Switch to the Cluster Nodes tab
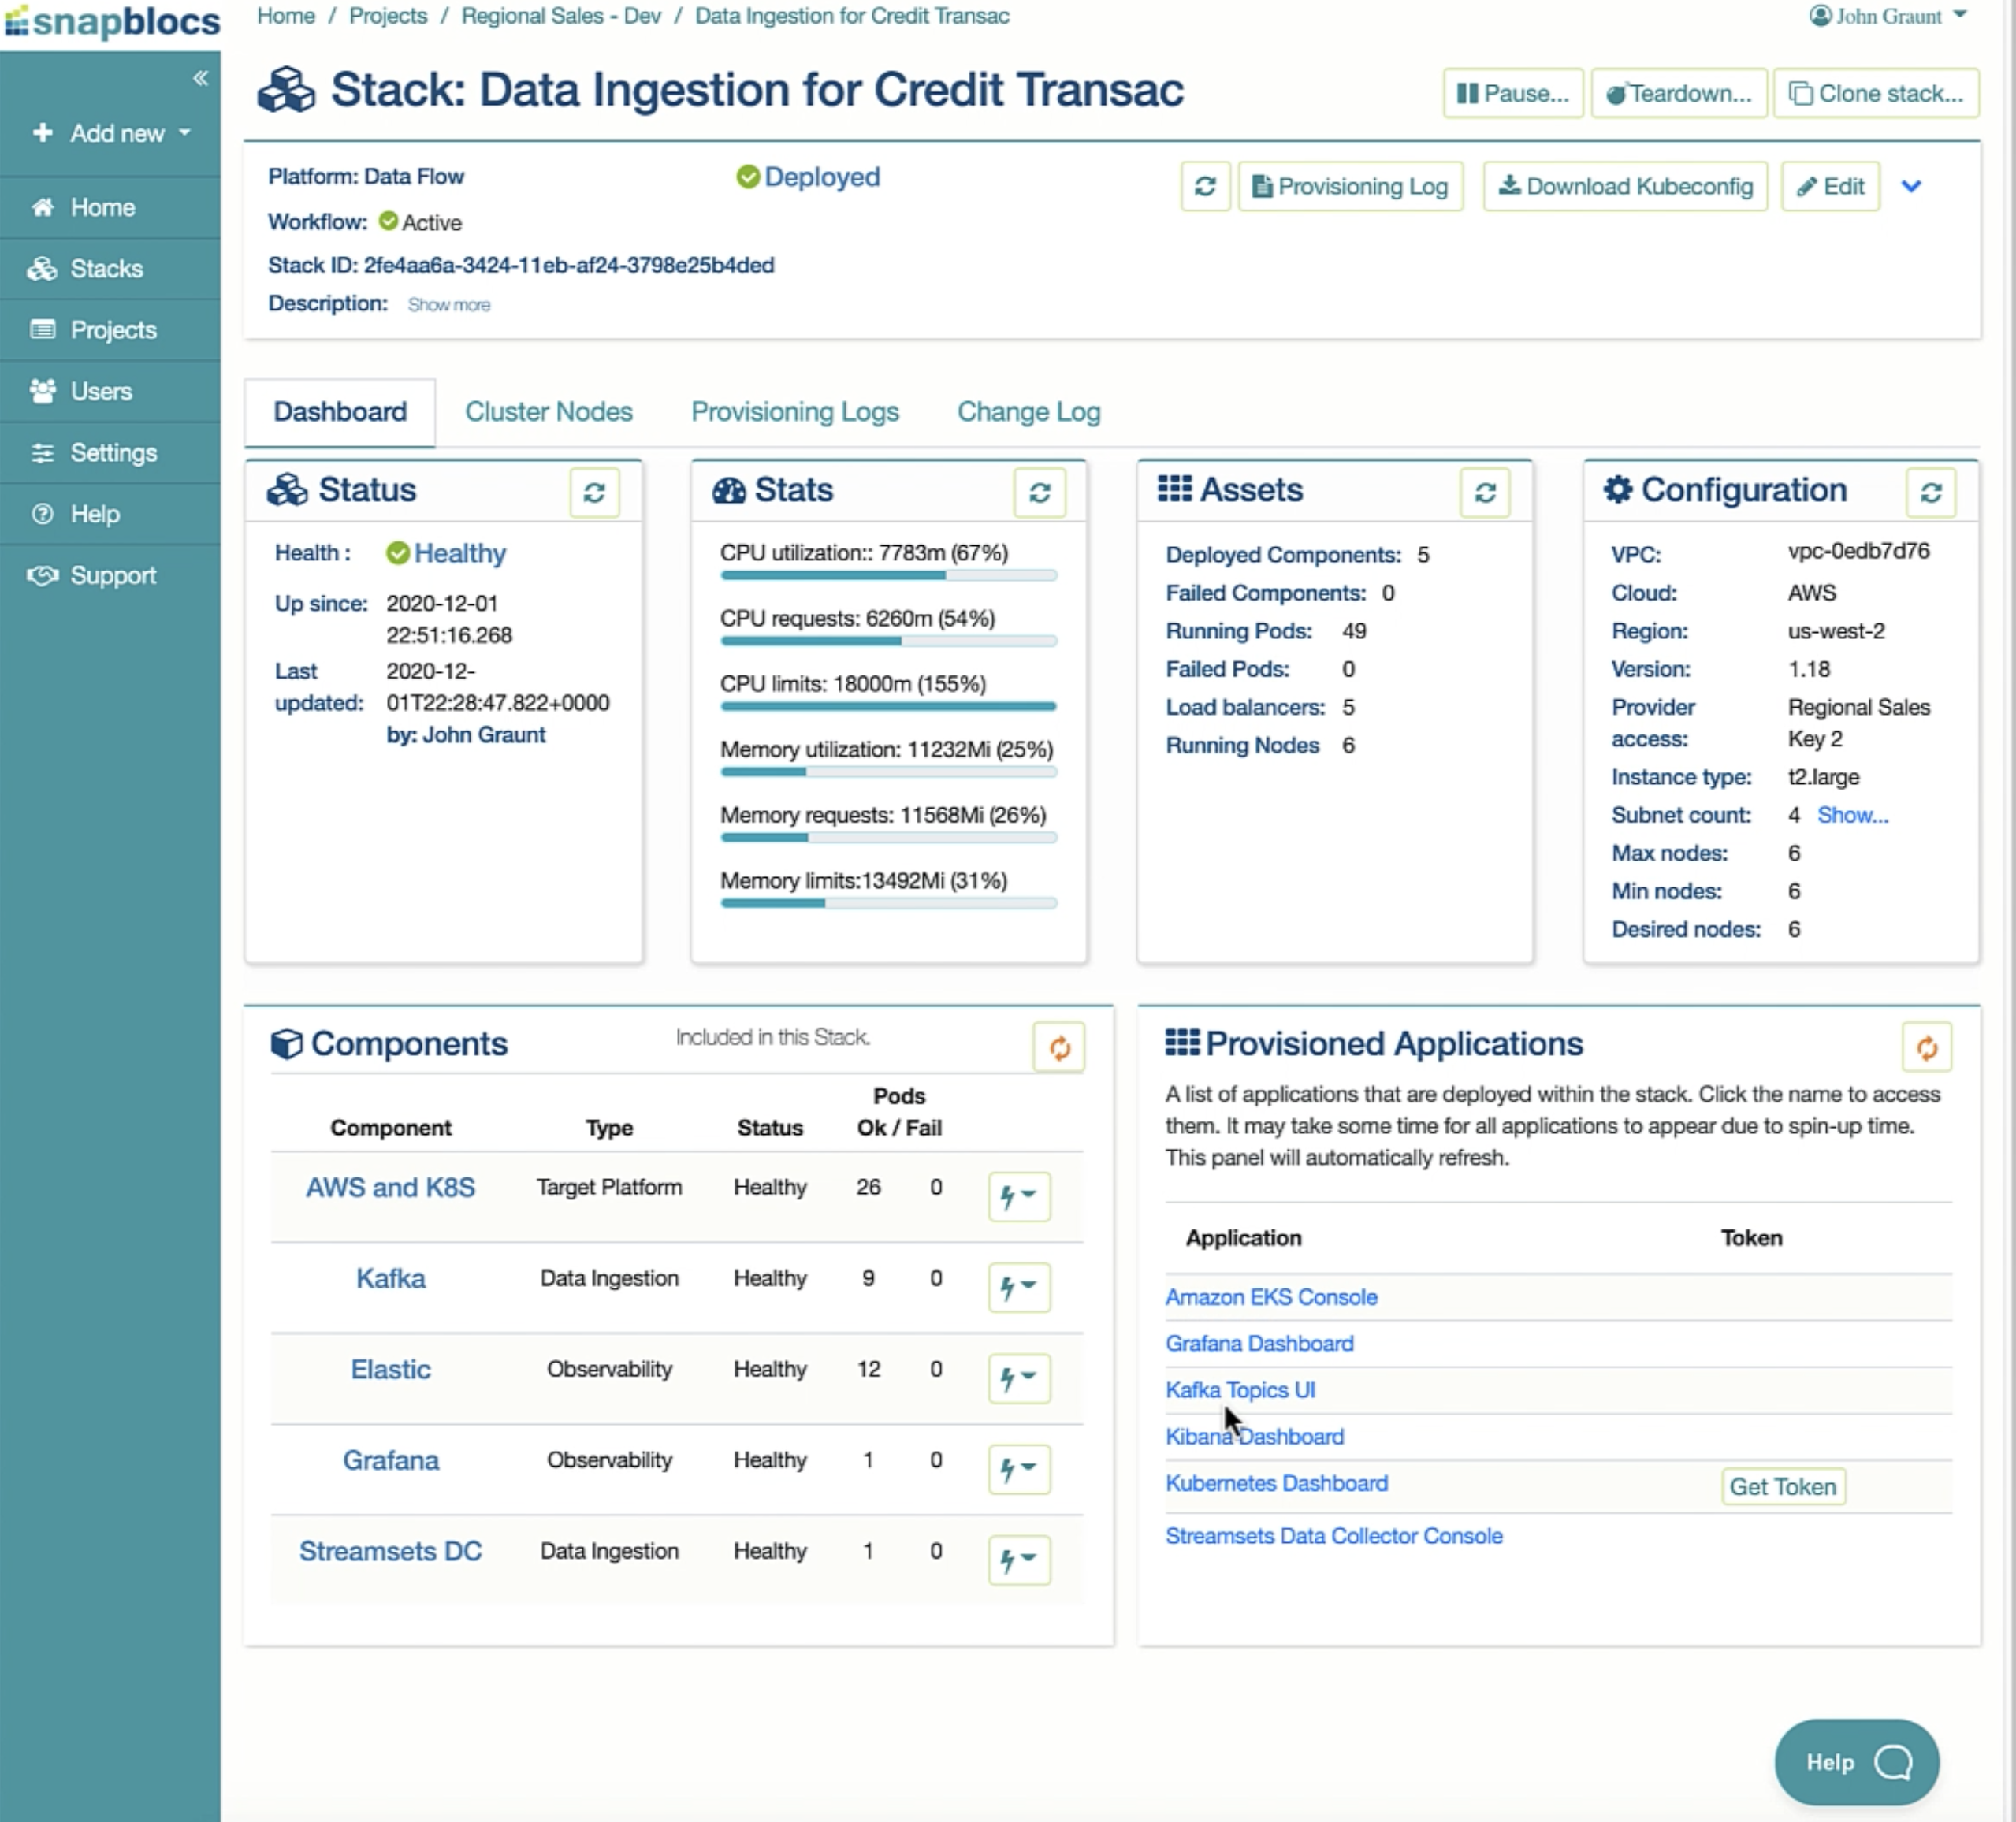2016x1822 pixels. click(548, 411)
